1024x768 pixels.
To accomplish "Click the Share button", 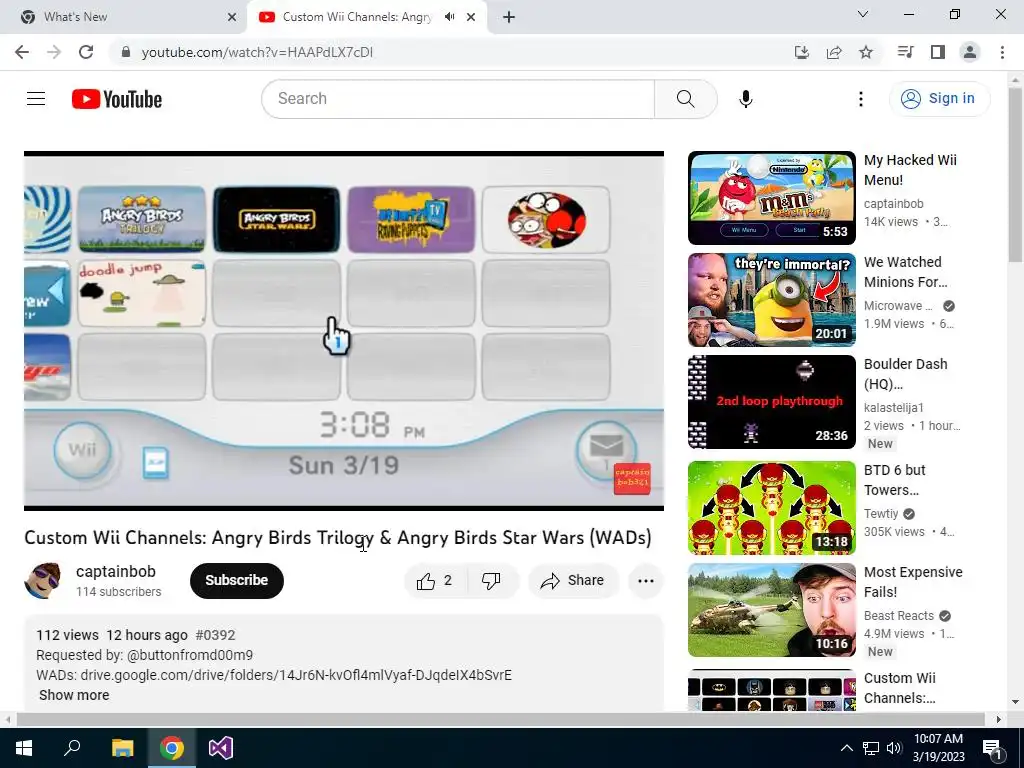I will tap(573, 581).
